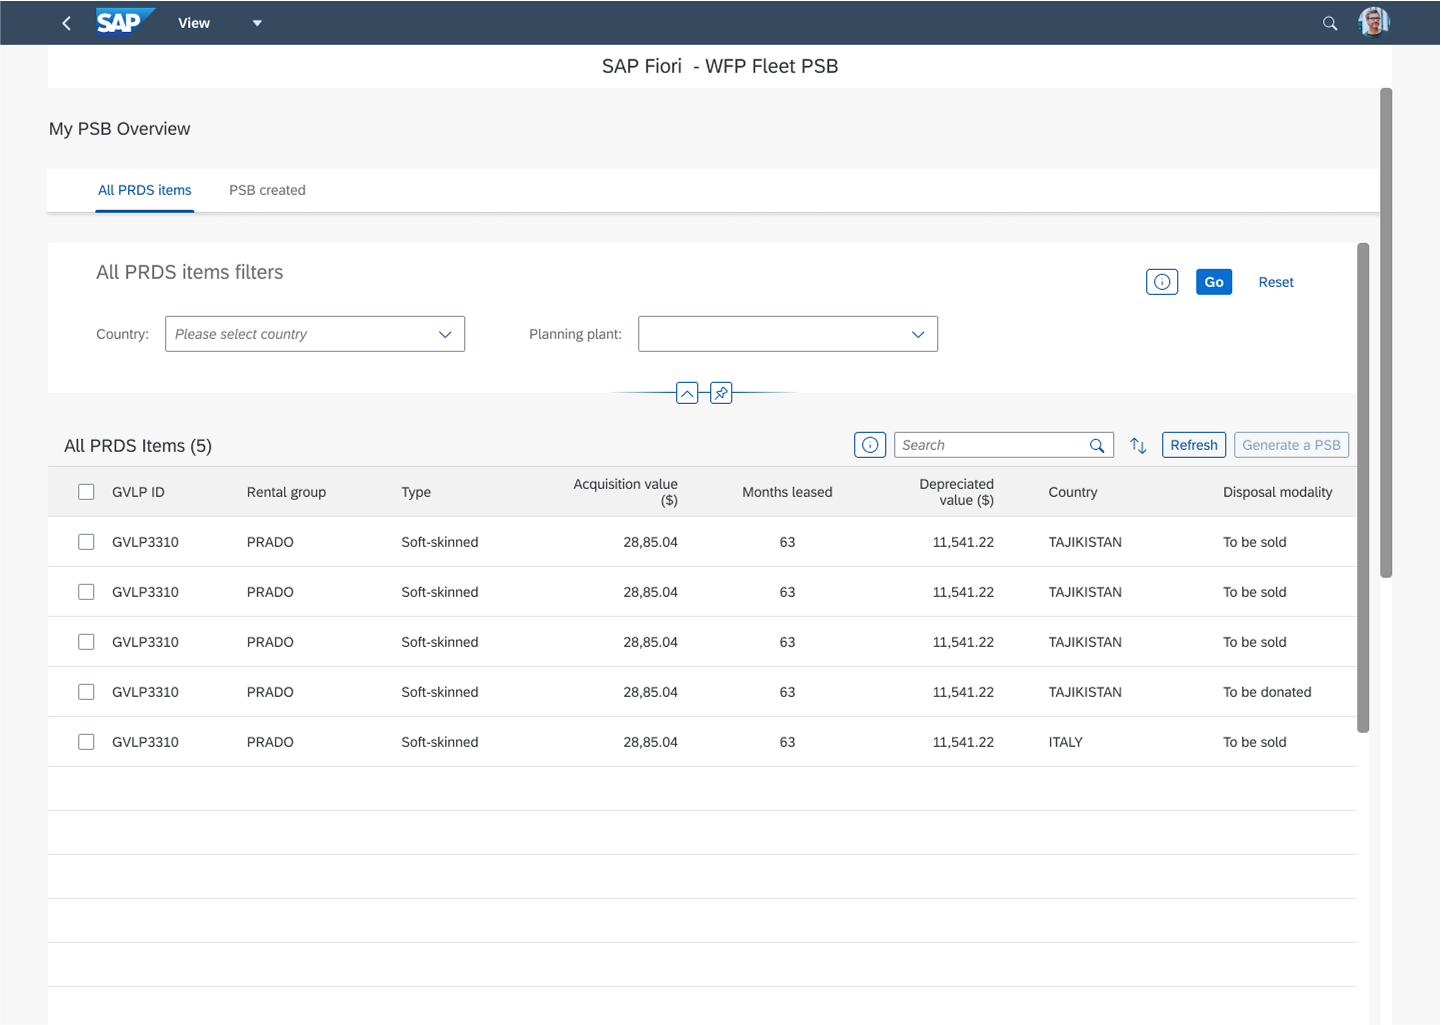Click the Disposal modality column header
This screenshot has width=1441, height=1025.
pos(1277,492)
